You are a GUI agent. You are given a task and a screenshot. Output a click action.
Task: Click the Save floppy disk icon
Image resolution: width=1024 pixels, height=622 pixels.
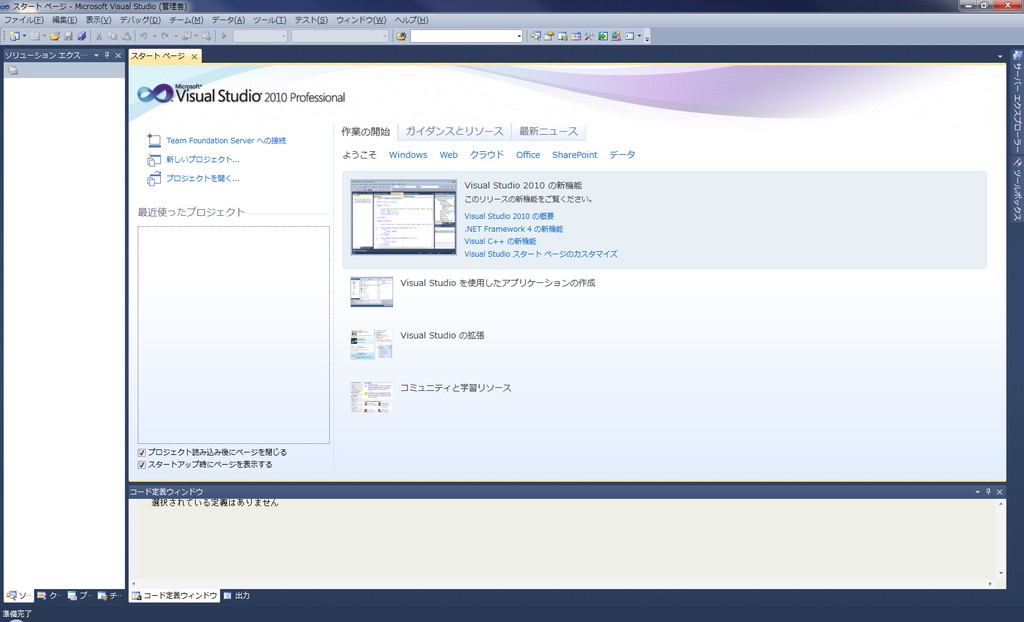69,36
